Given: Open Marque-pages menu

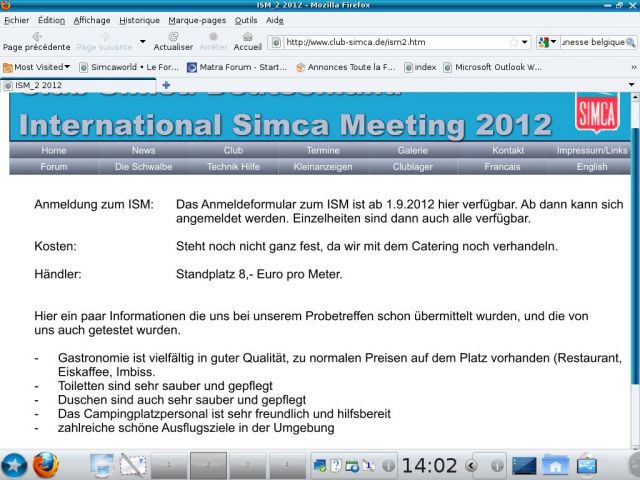Looking at the screenshot, I should 197,20.
